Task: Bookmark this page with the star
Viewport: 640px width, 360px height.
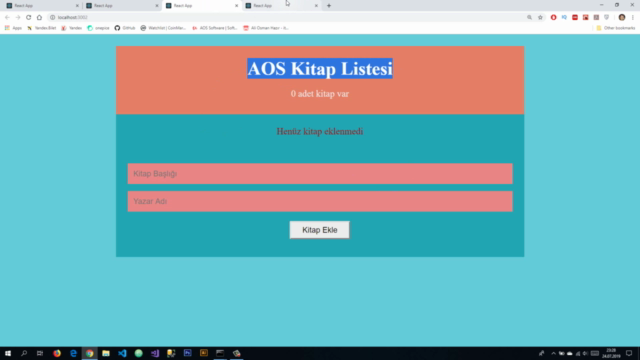Action: (x=540, y=17)
